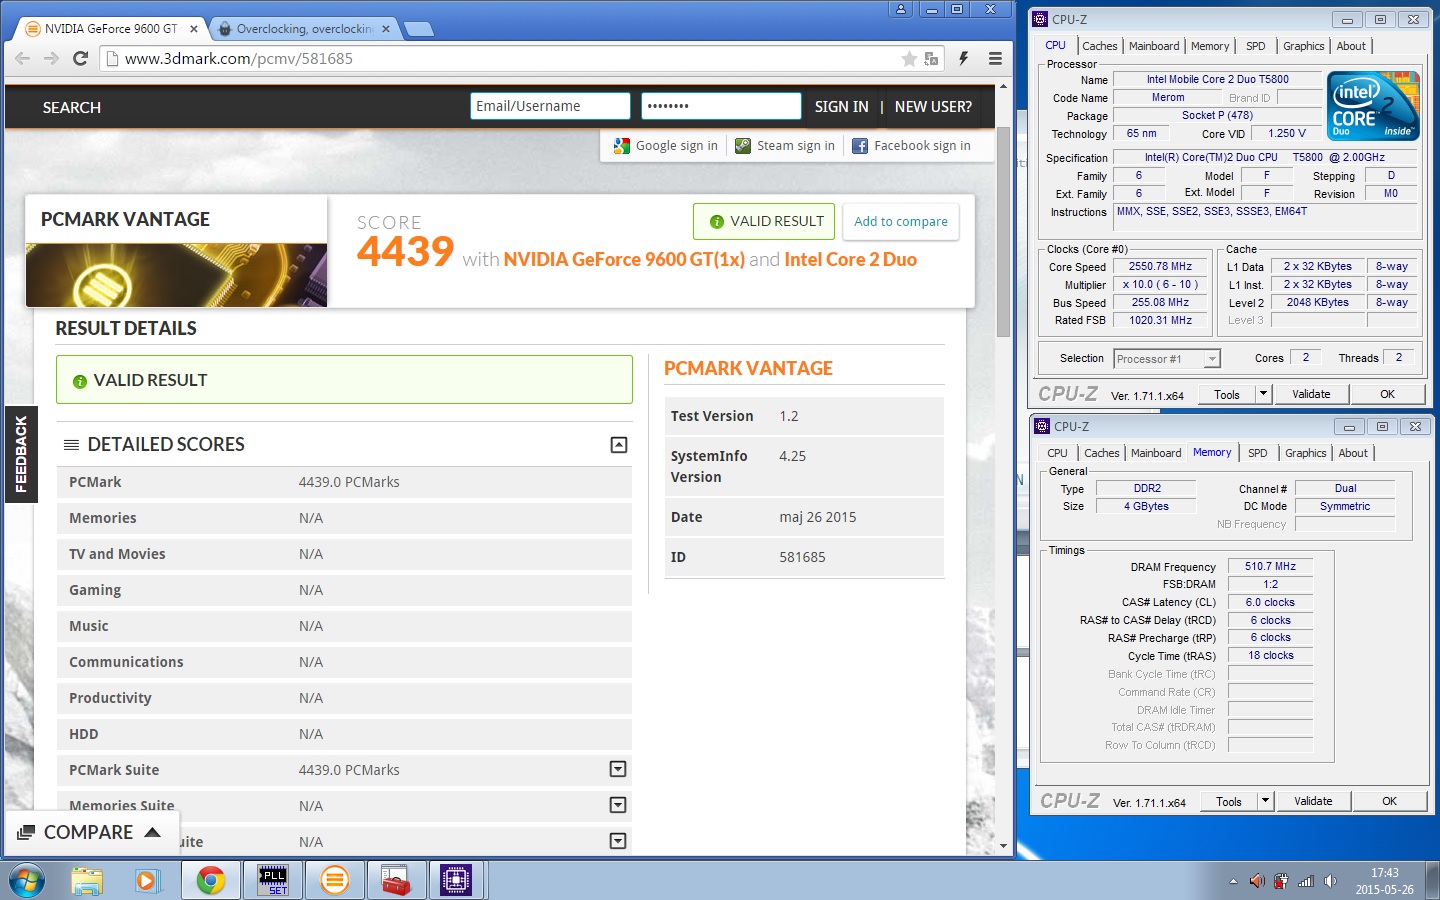Screen dimensions: 1440x900
Task: Click the Chrome taskbar icon
Action: (x=210, y=881)
